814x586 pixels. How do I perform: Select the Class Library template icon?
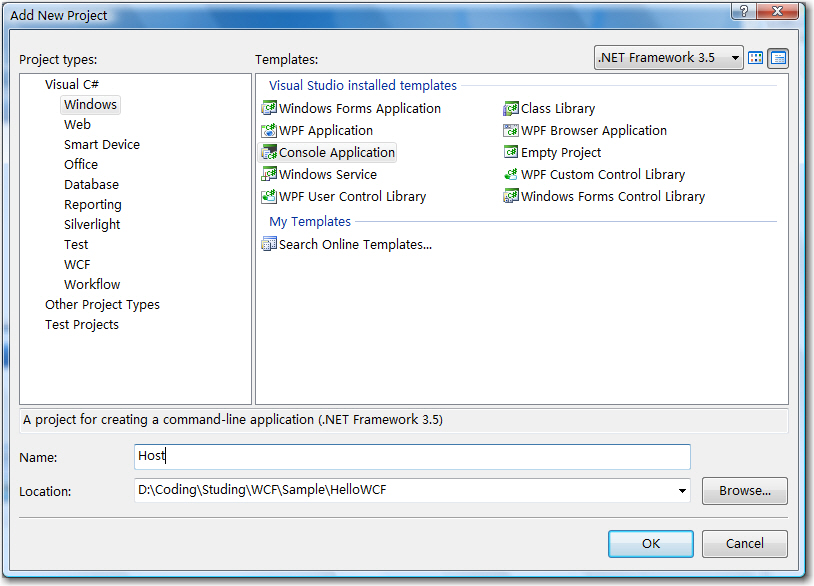pyautogui.click(x=511, y=108)
